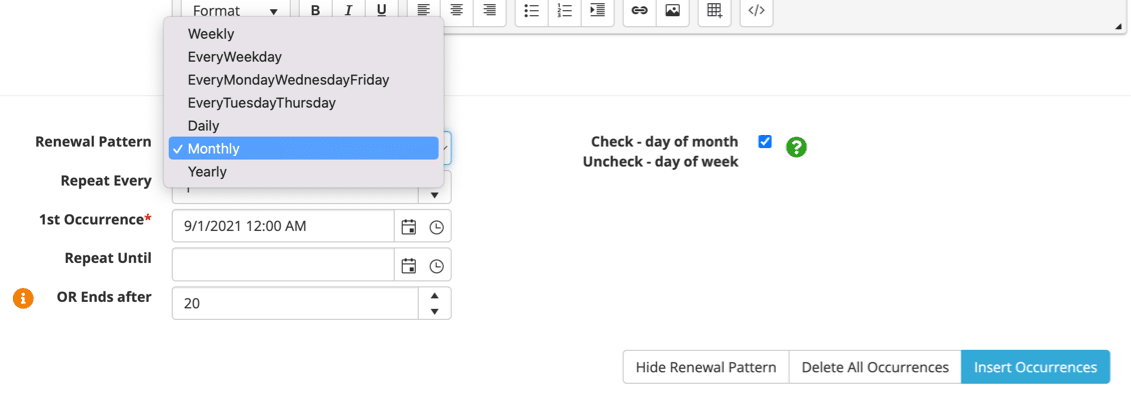The width and height of the screenshot is (1131, 398).
Task: Choose EveryWeekday option
Action: tap(304, 56)
